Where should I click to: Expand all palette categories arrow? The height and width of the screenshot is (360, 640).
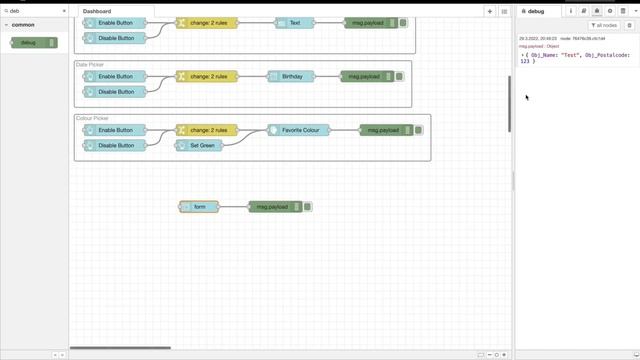(x=62, y=355)
